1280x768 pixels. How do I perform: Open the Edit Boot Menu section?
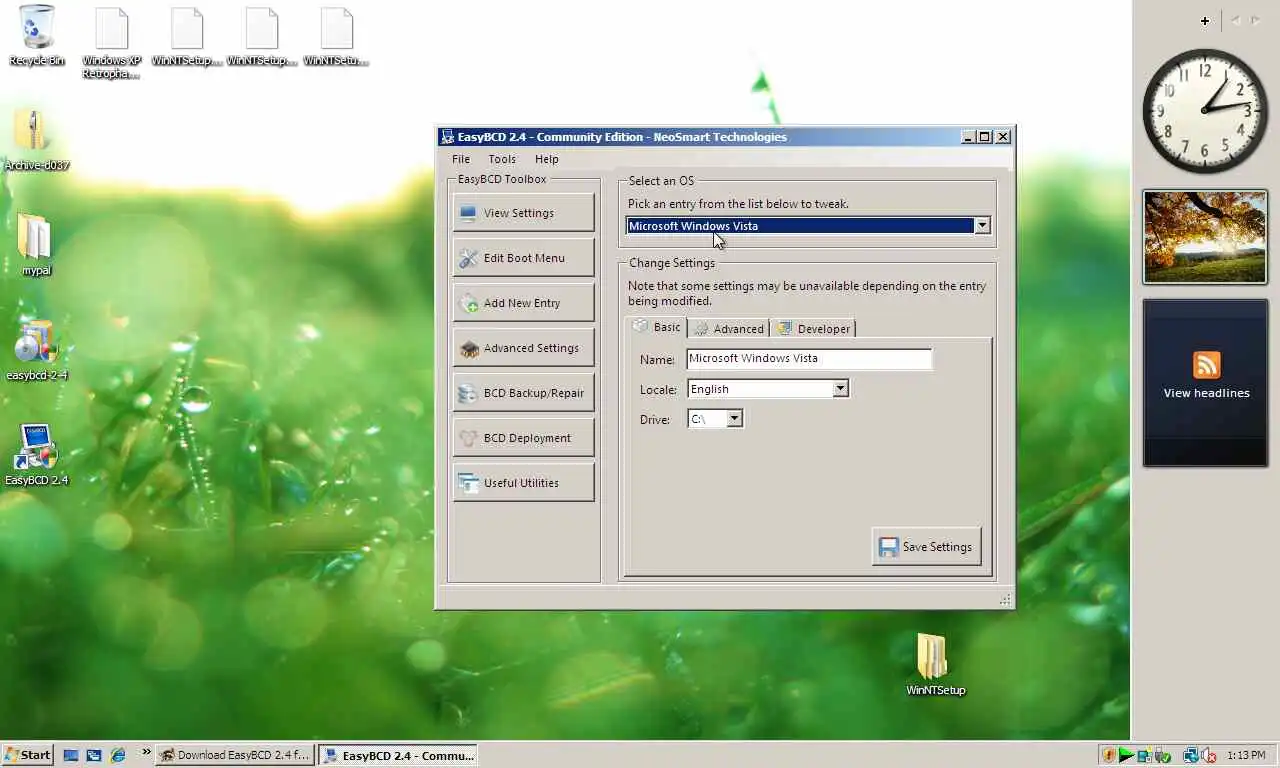click(523, 257)
